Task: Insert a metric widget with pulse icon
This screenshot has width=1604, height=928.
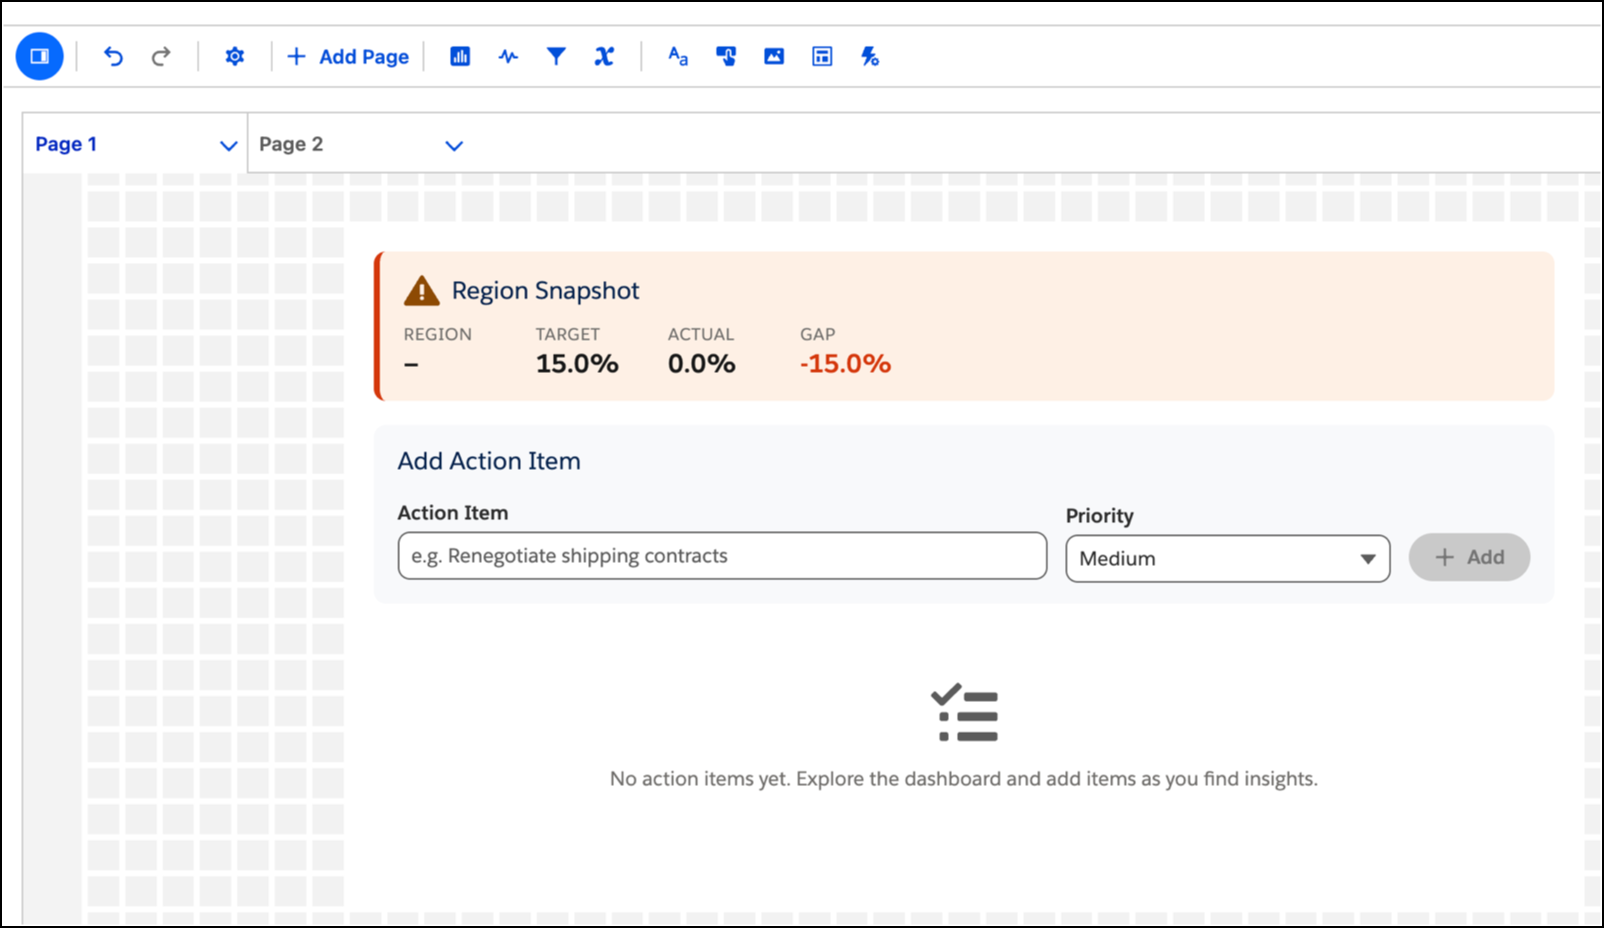Action: pyautogui.click(x=508, y=56)
